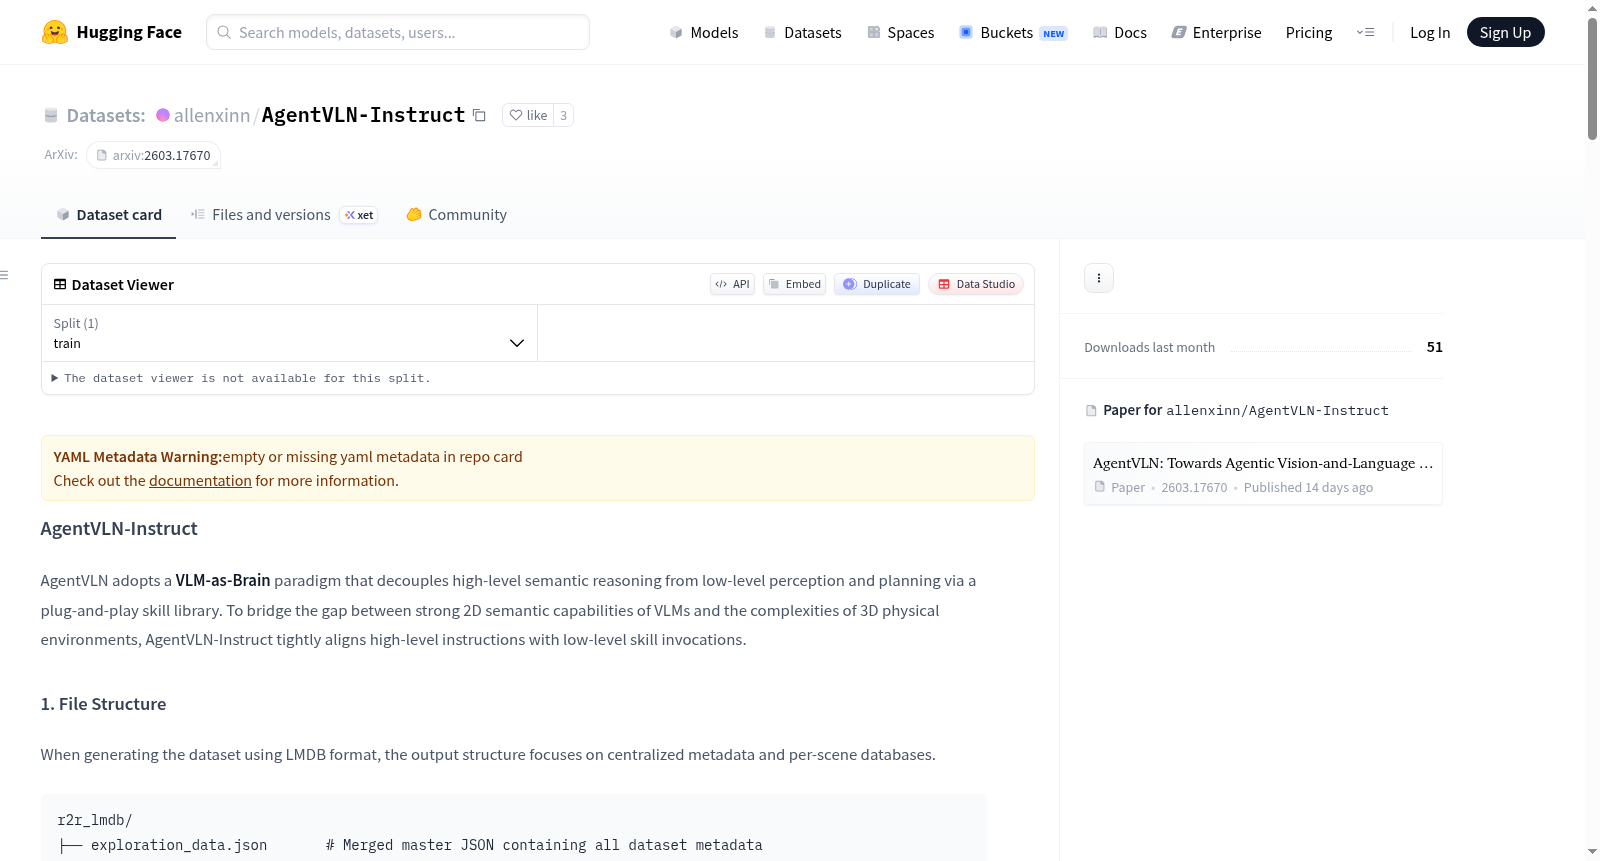Screen dimensions: 1600x861
Task: Click the heart like button
Action: [528, 115]
